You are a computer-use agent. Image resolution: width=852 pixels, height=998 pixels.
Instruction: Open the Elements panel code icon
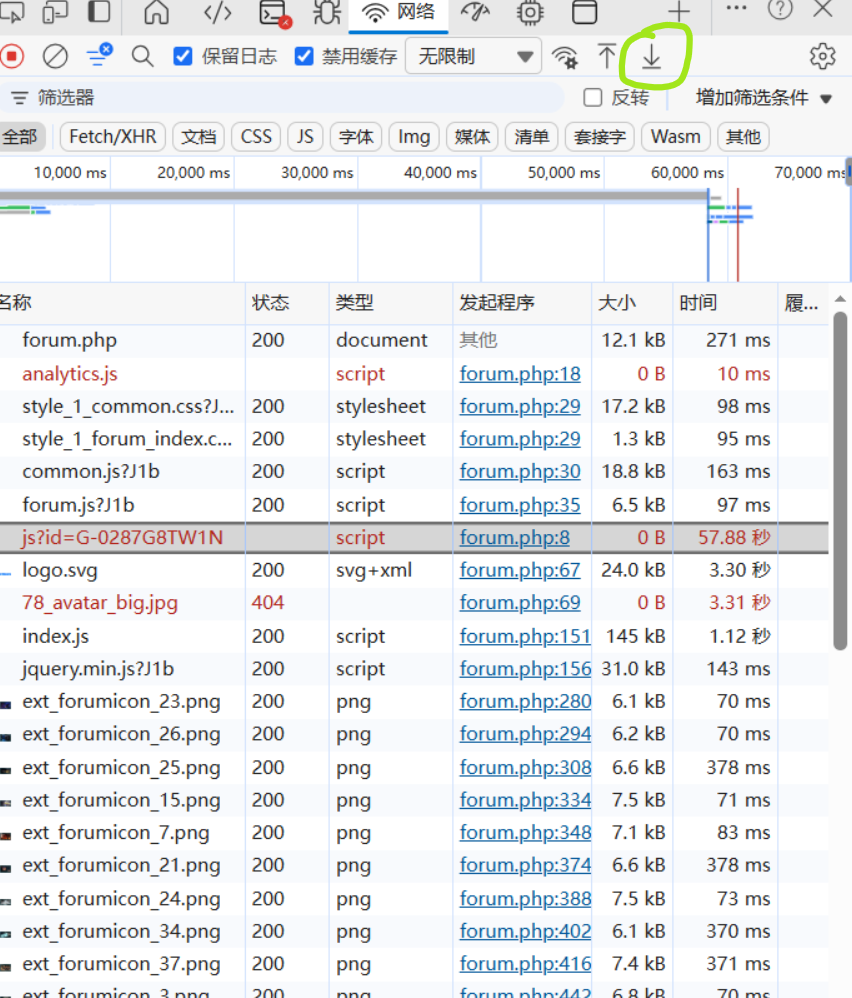pos(217,12)
